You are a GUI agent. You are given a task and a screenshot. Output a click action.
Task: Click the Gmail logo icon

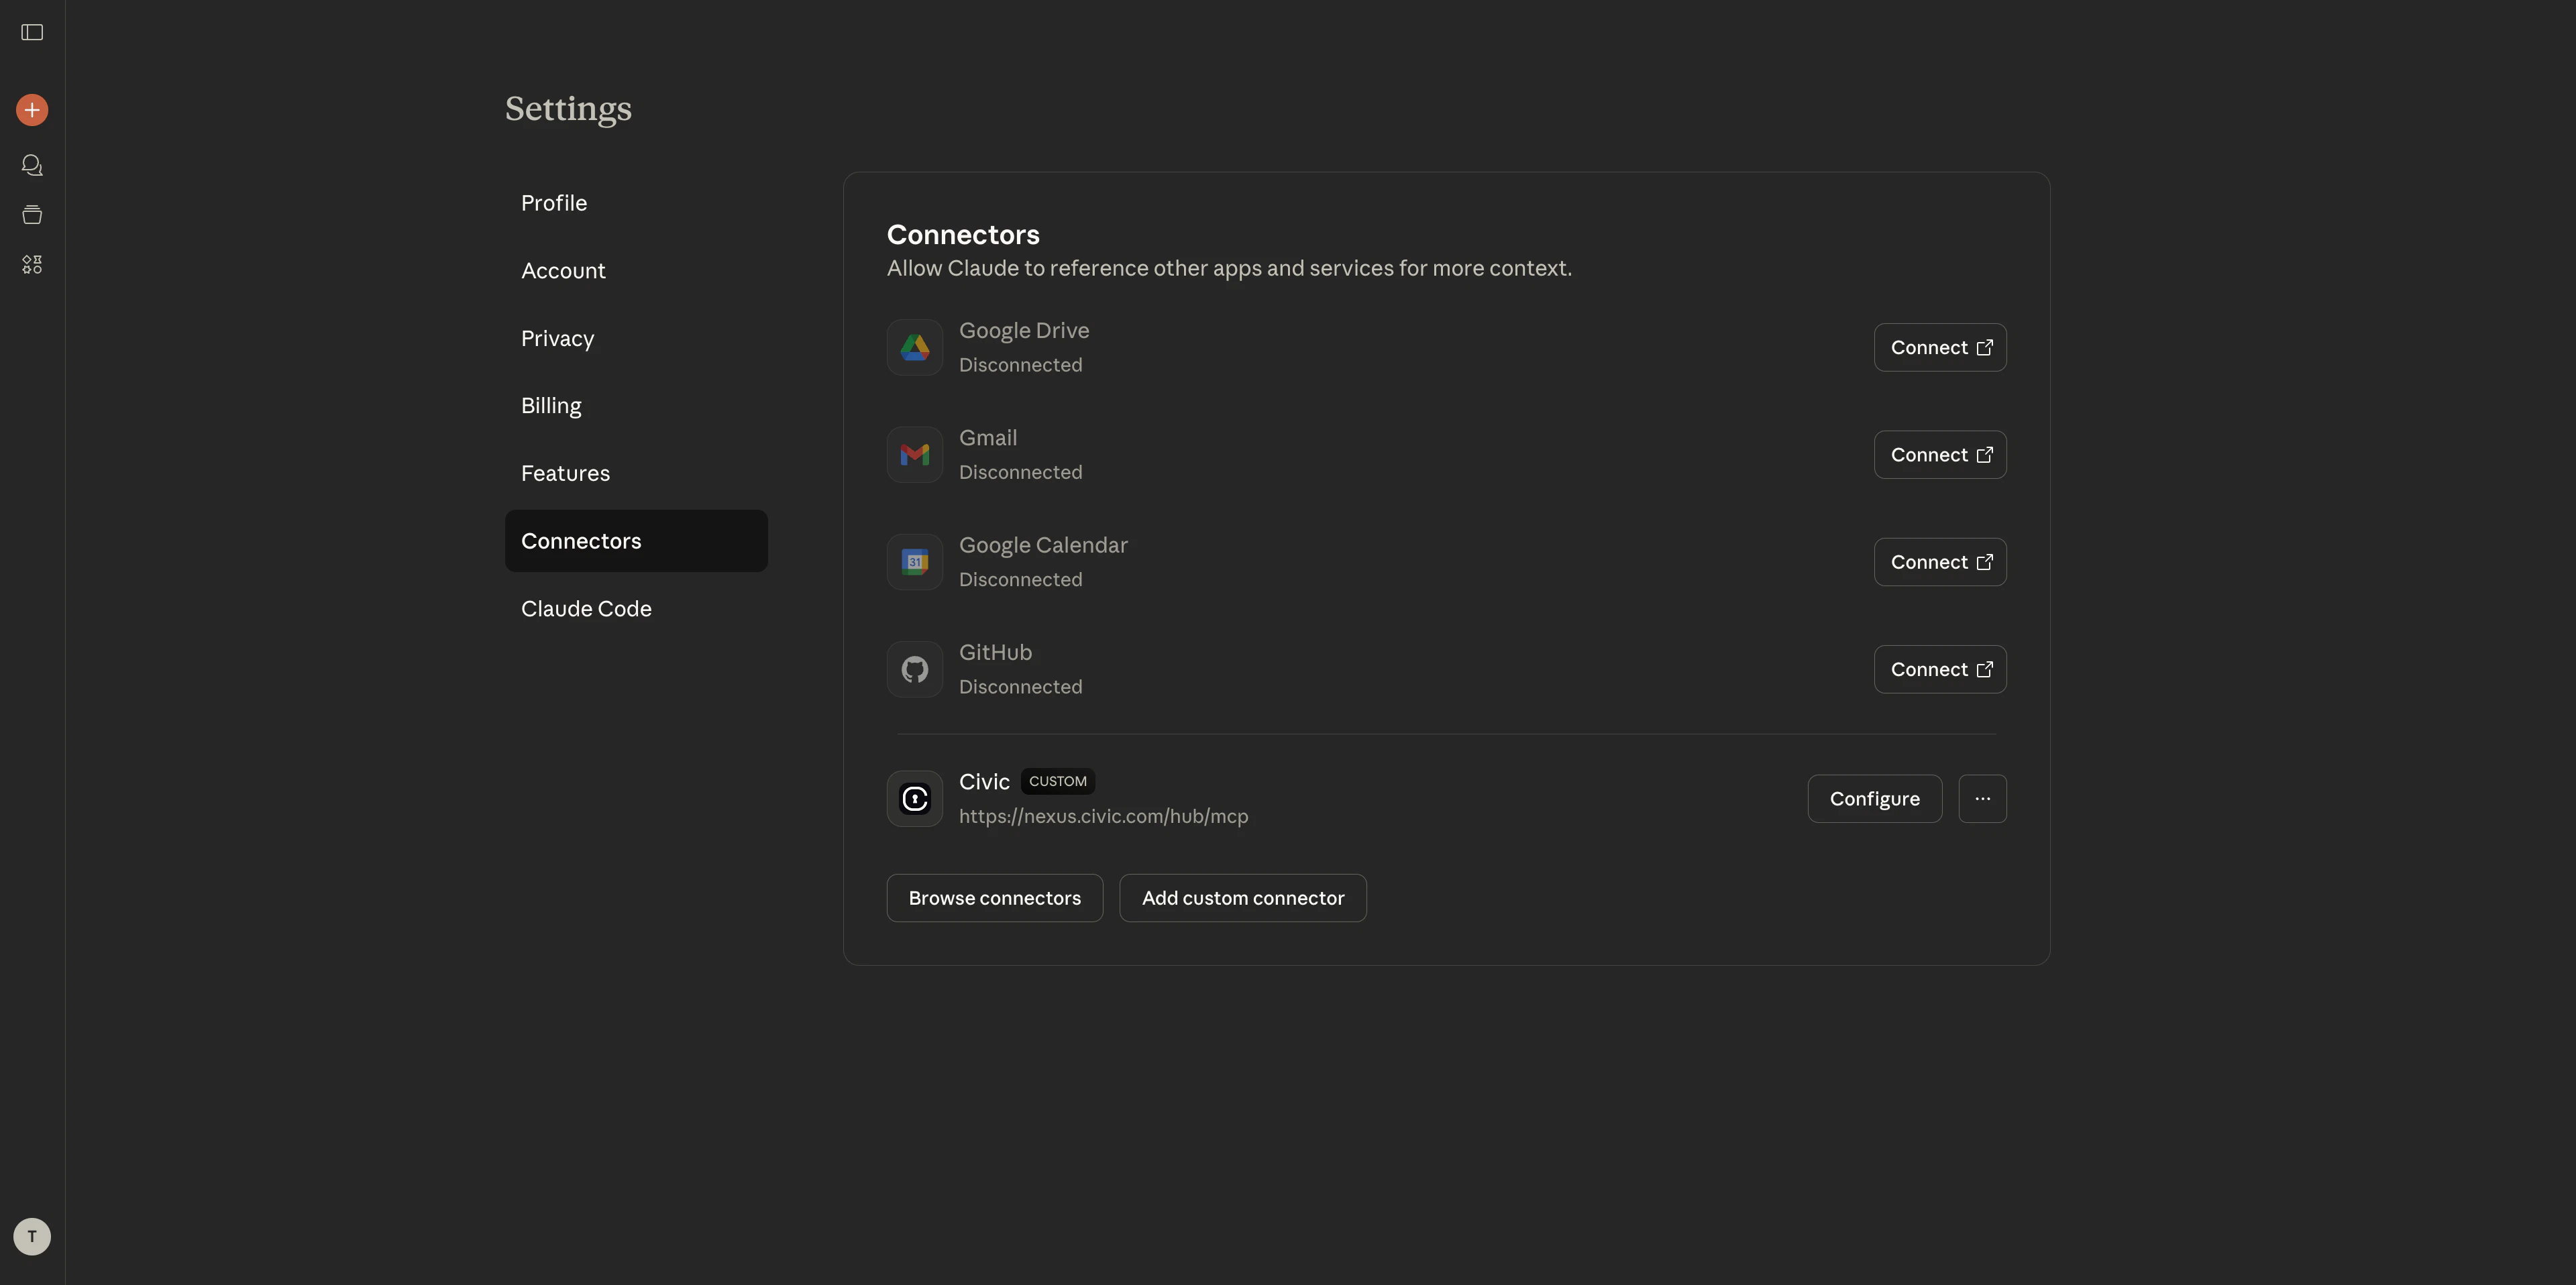(913, 454)
